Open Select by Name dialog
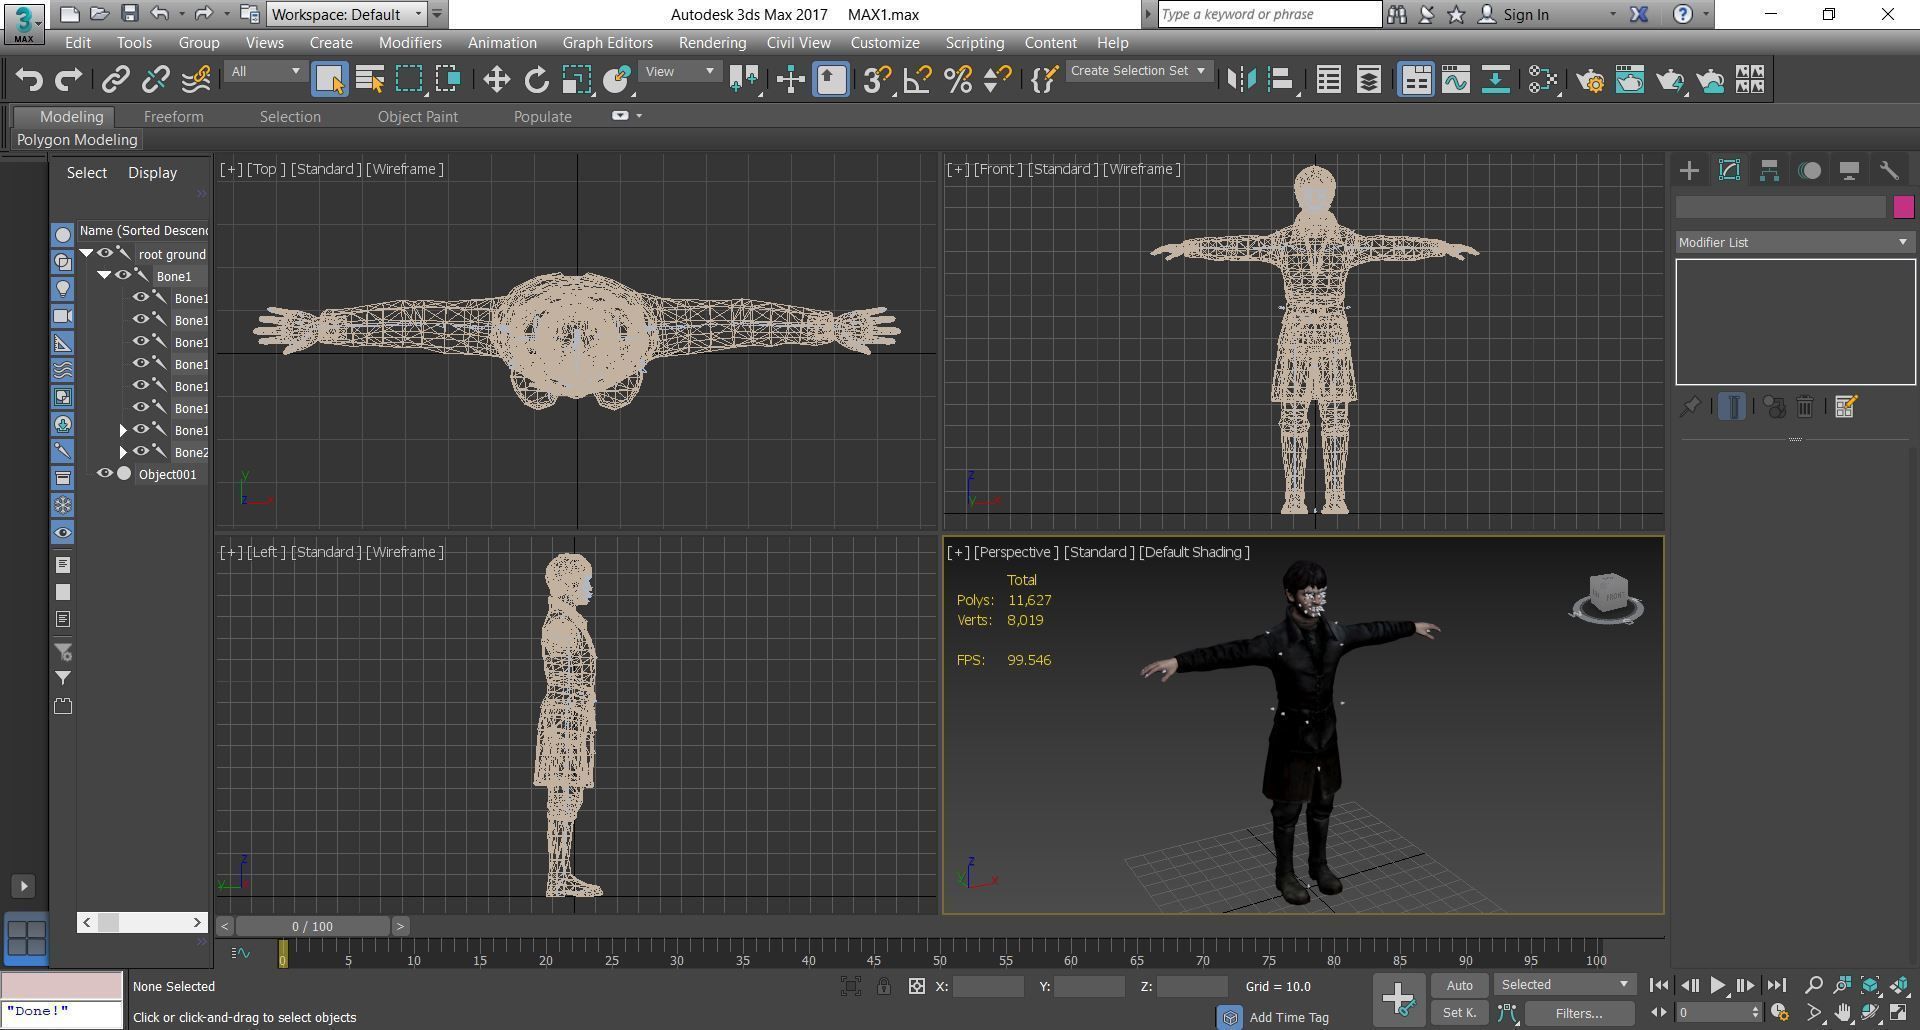 [370, 80]
